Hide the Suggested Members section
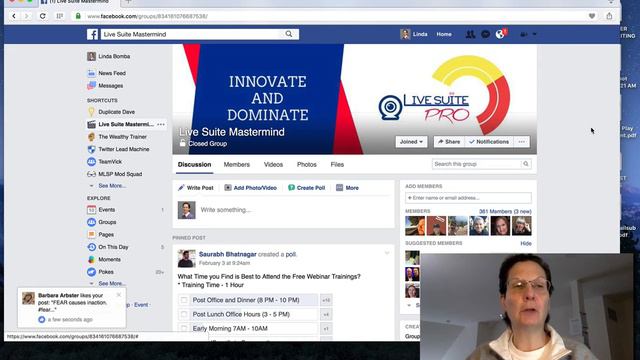640x360 pixels. [526, 243]
